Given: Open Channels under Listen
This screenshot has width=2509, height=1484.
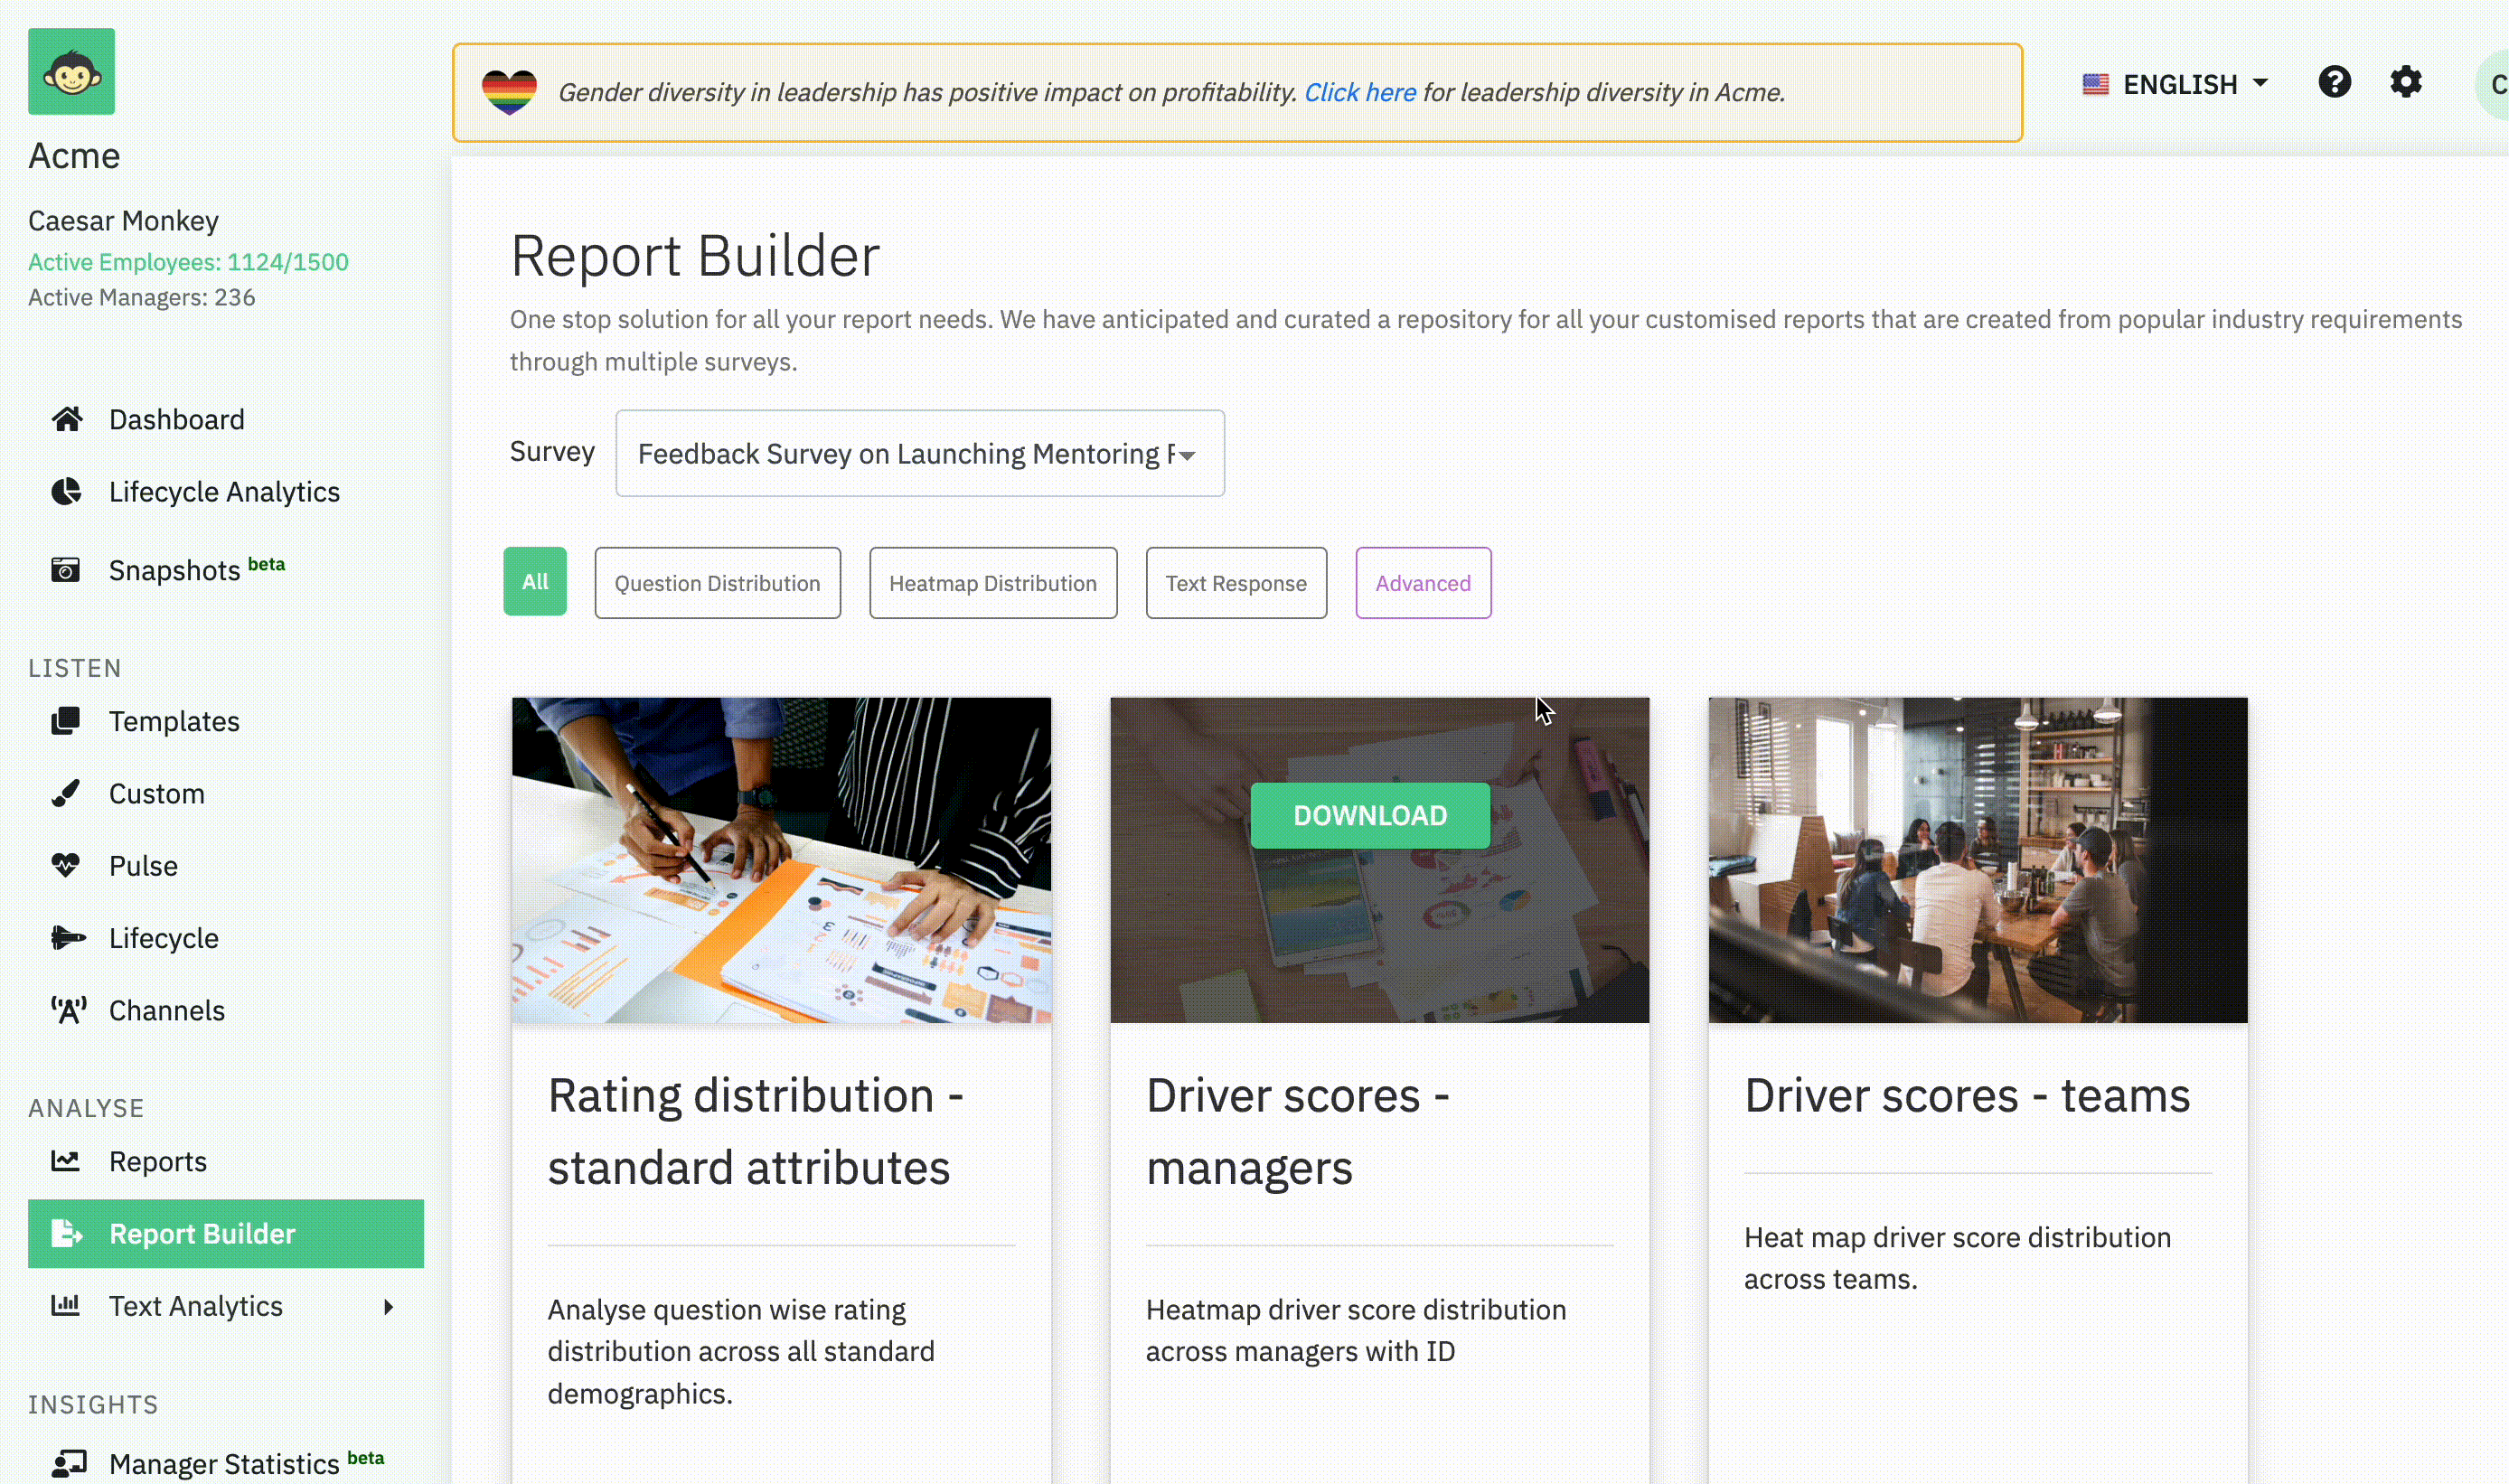Looking at the screenshot, I should pyautogui.click(x=166, y=1010).
